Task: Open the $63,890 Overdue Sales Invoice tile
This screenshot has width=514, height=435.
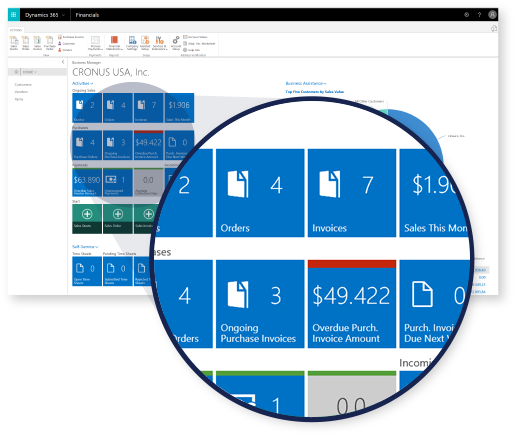Action: [x=87, y=182]
